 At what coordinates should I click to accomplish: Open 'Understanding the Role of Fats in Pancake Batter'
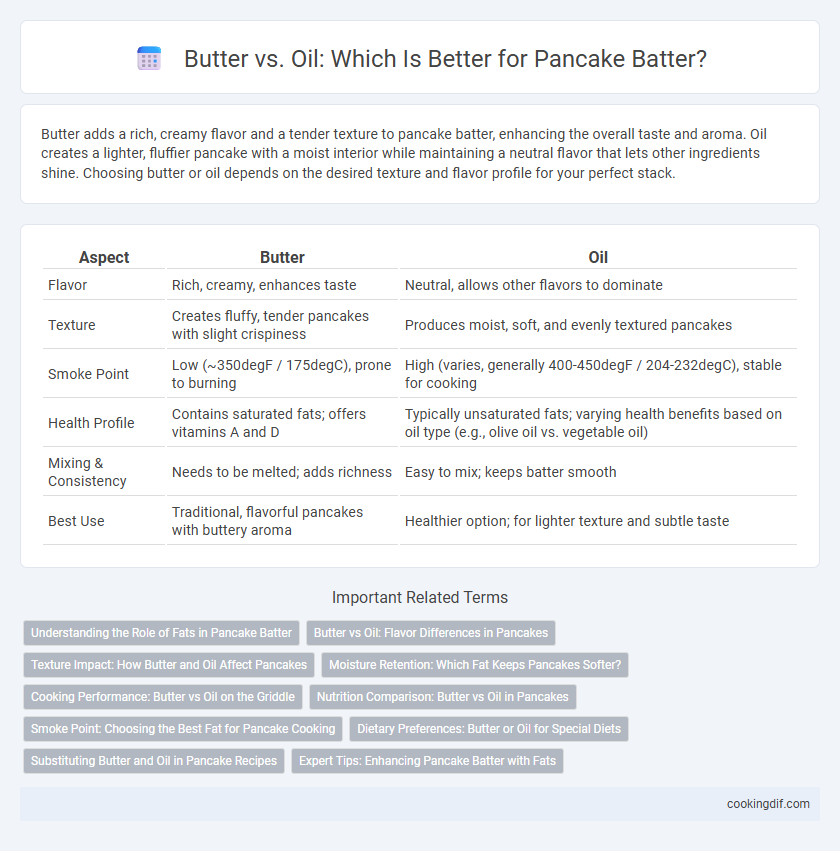[x=161, y=633]
